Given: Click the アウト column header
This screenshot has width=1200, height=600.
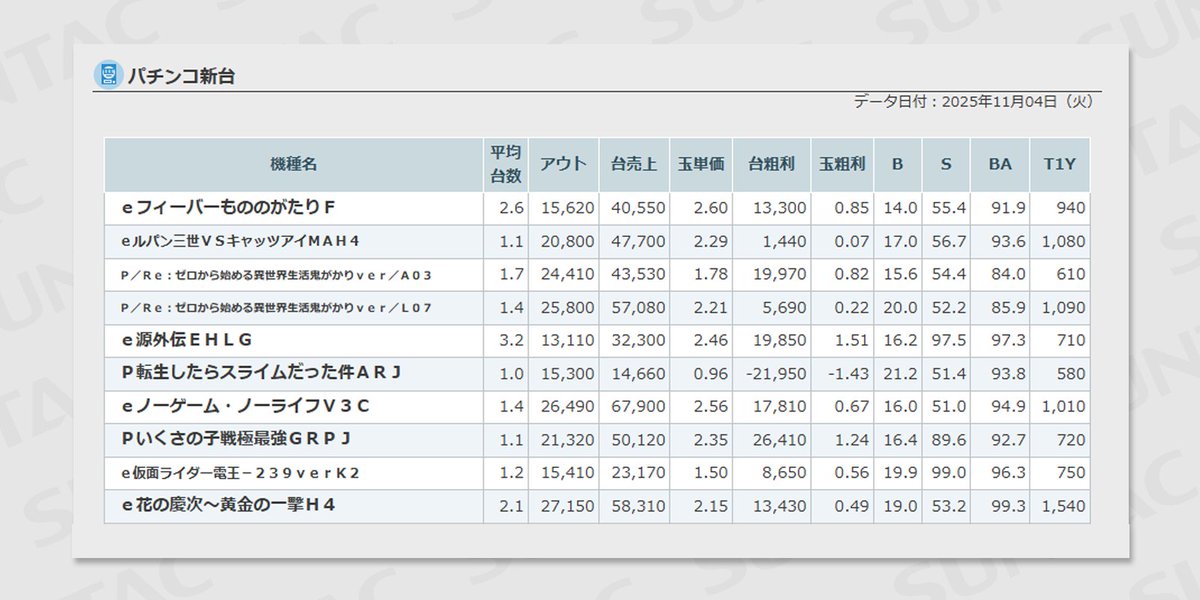Looking at the screenshot, I should 564,164.
